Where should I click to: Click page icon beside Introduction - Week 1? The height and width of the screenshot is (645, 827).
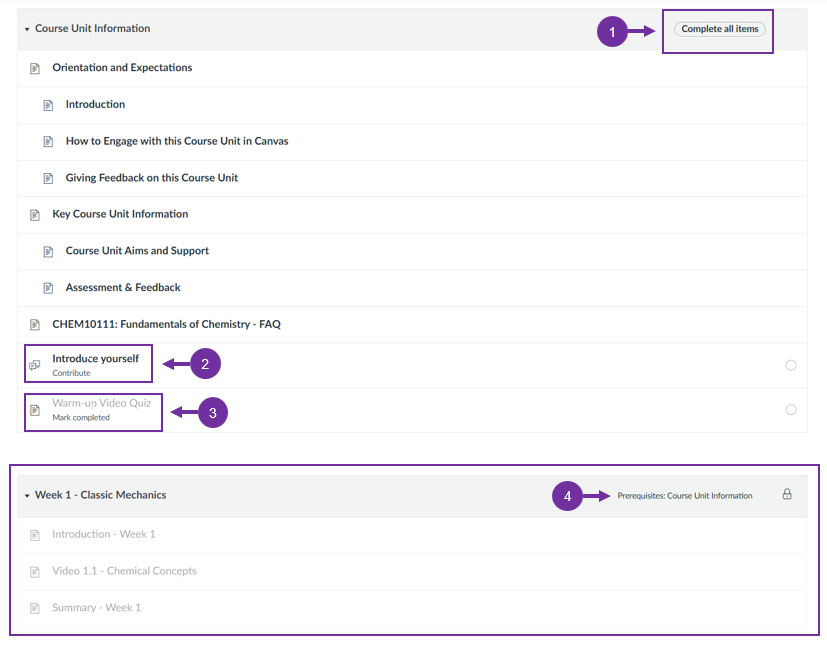(x=35, y=535)
